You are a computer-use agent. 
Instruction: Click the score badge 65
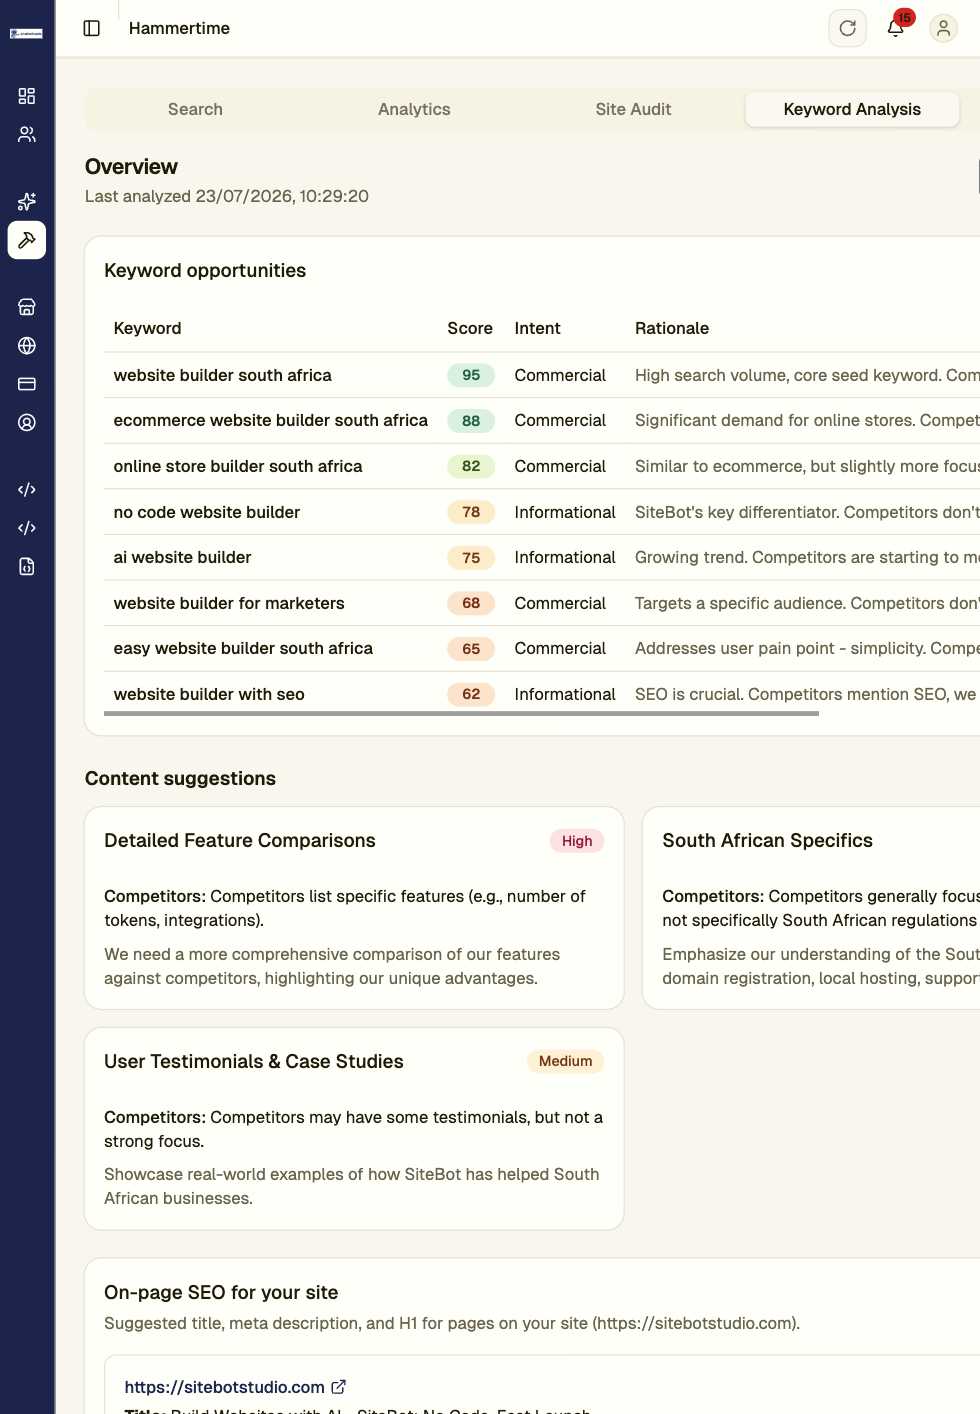pos(471,649)
